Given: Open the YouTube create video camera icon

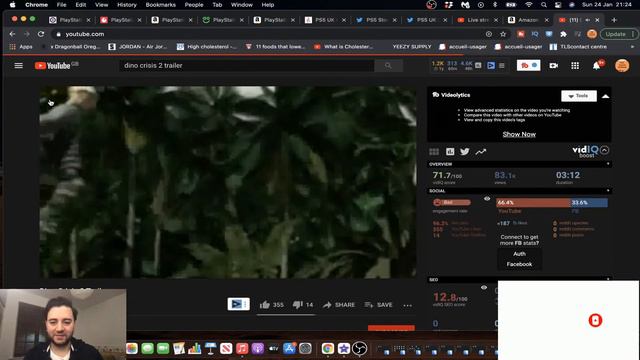Looking at the screenshot, I should tap(553, 65).
